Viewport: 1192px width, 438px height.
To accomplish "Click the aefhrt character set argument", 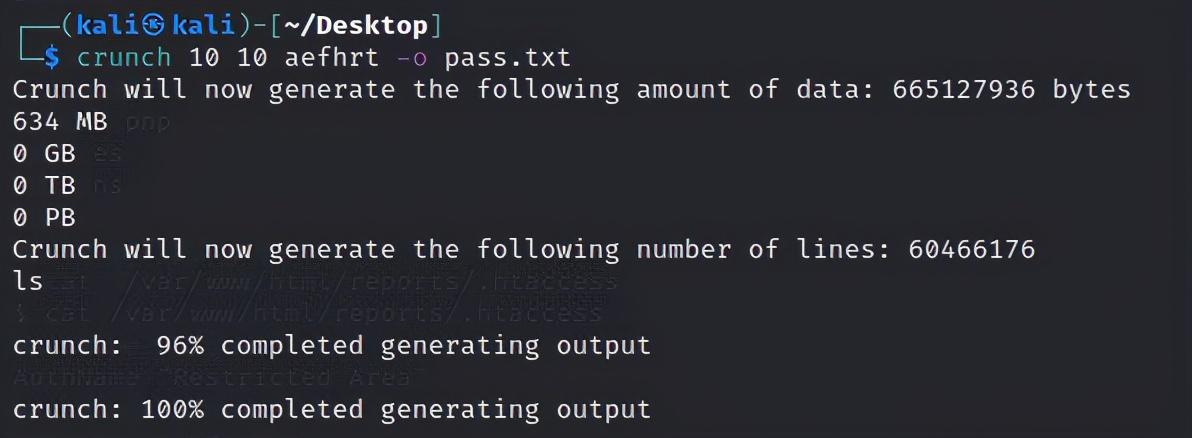I will [331, 58].
